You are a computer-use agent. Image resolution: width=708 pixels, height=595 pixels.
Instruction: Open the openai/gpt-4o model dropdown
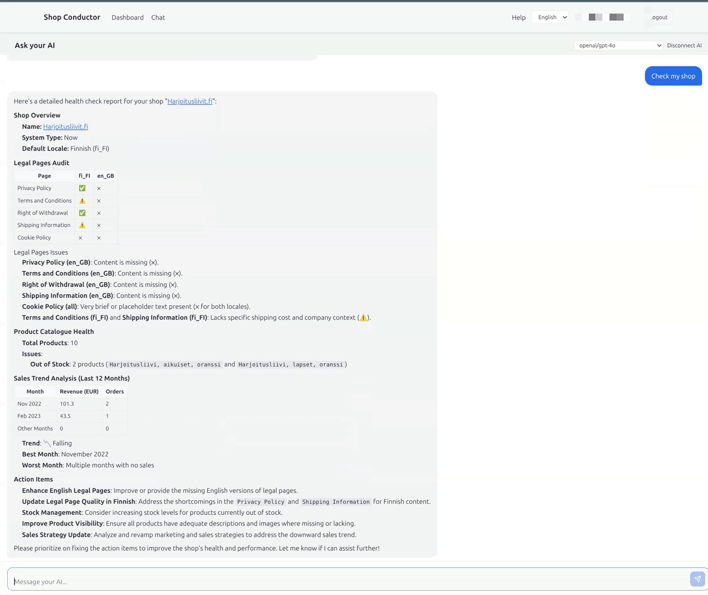tap(619, 45)
